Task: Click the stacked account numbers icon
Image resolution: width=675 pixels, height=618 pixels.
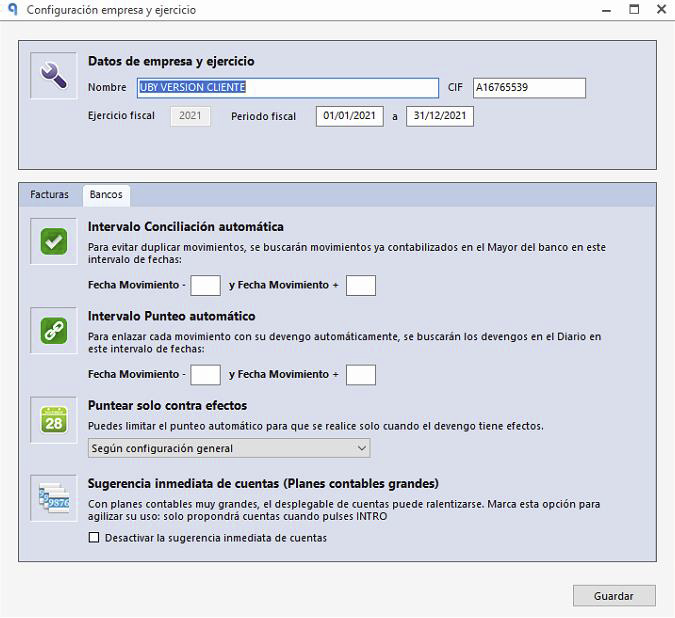Action: pyautogui.click(x=54, y=498)
